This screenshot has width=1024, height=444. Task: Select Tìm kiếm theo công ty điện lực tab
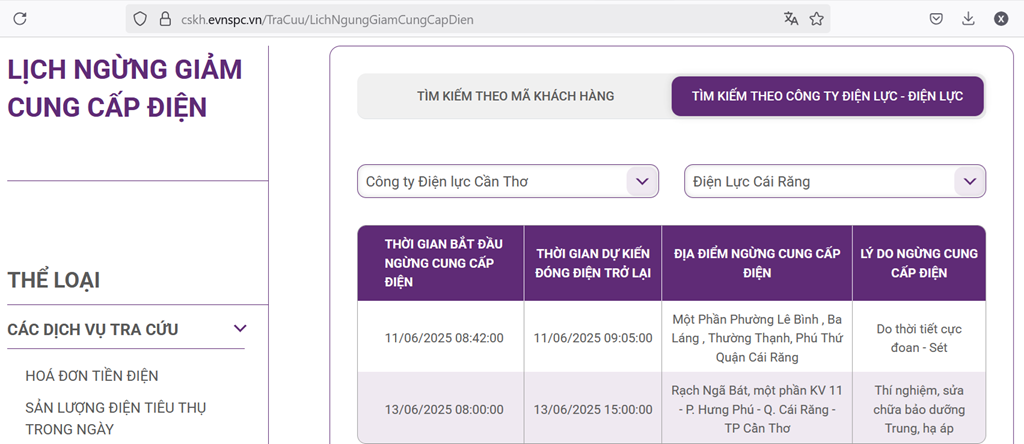tap(827, 96)
